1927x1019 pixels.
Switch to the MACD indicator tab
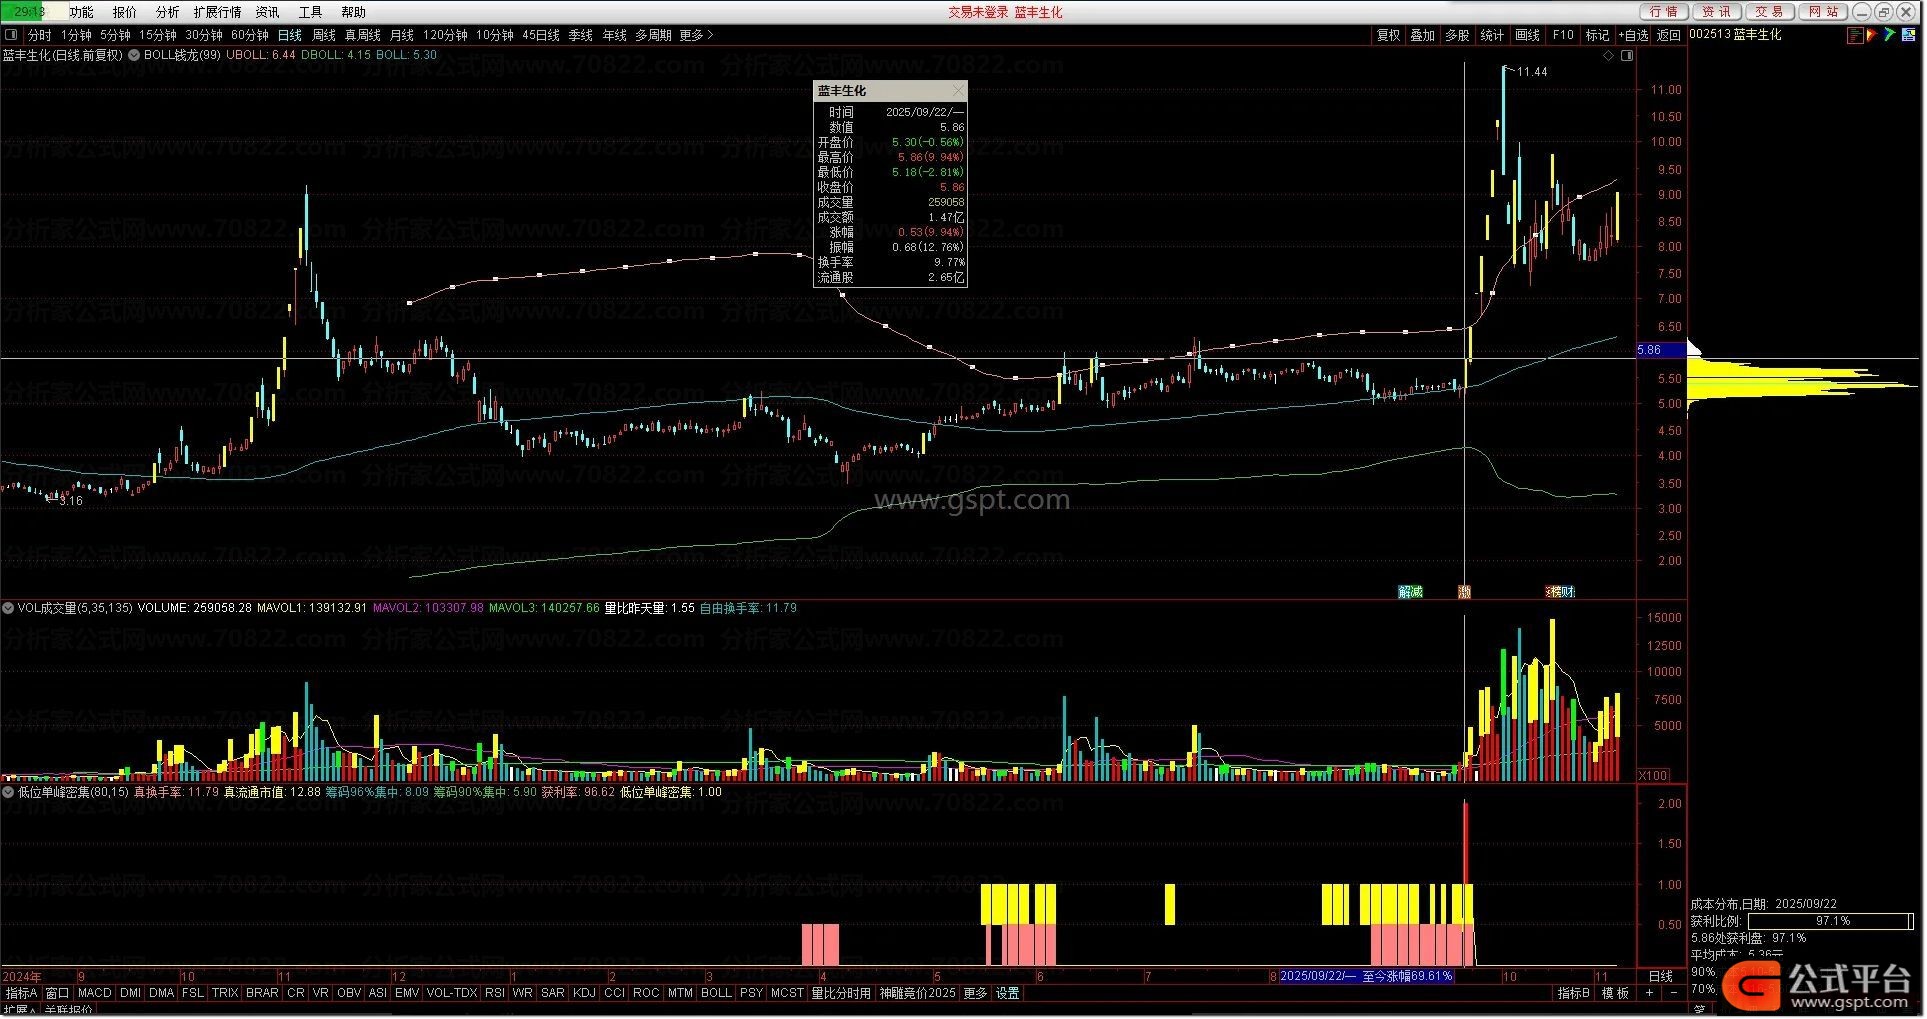coord(94,994)
